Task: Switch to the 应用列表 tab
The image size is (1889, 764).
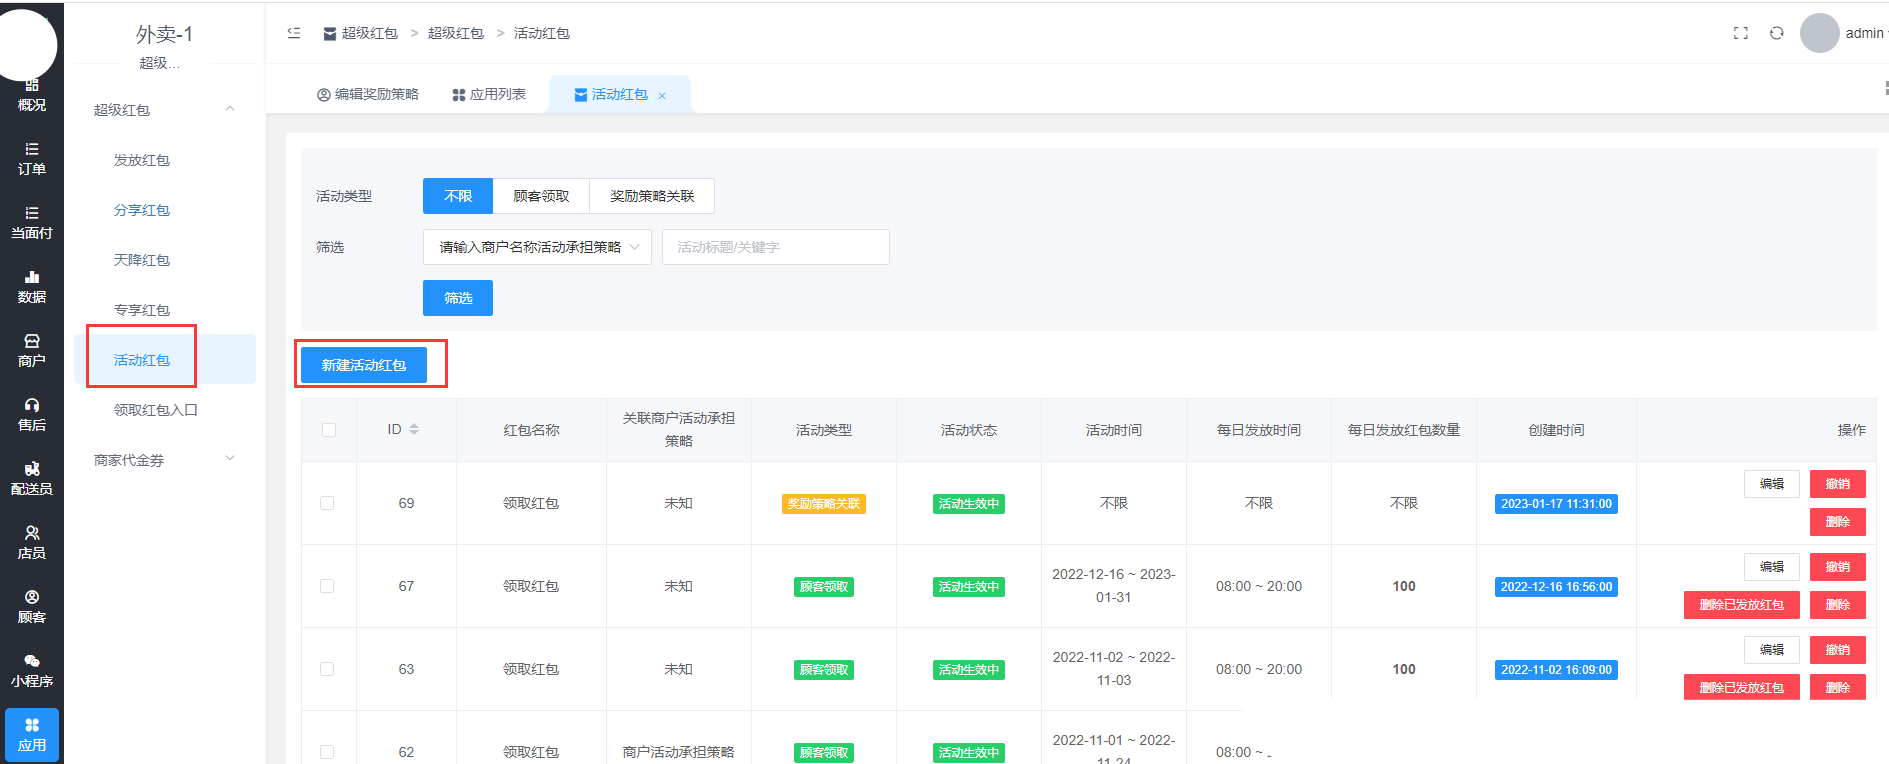Action: 489,94
